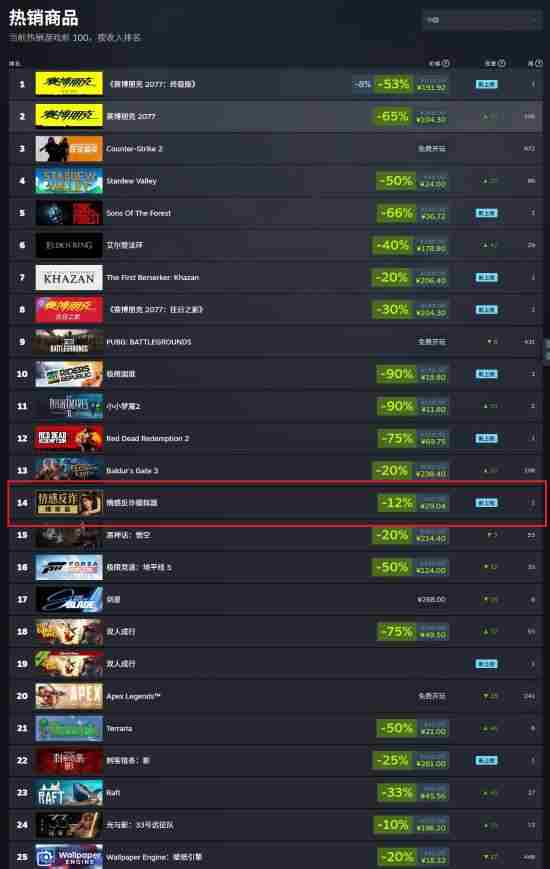Open the Red Dead Redemption 2 title link
The height and width of the screenshot is (869, 550).
point(147,438)
